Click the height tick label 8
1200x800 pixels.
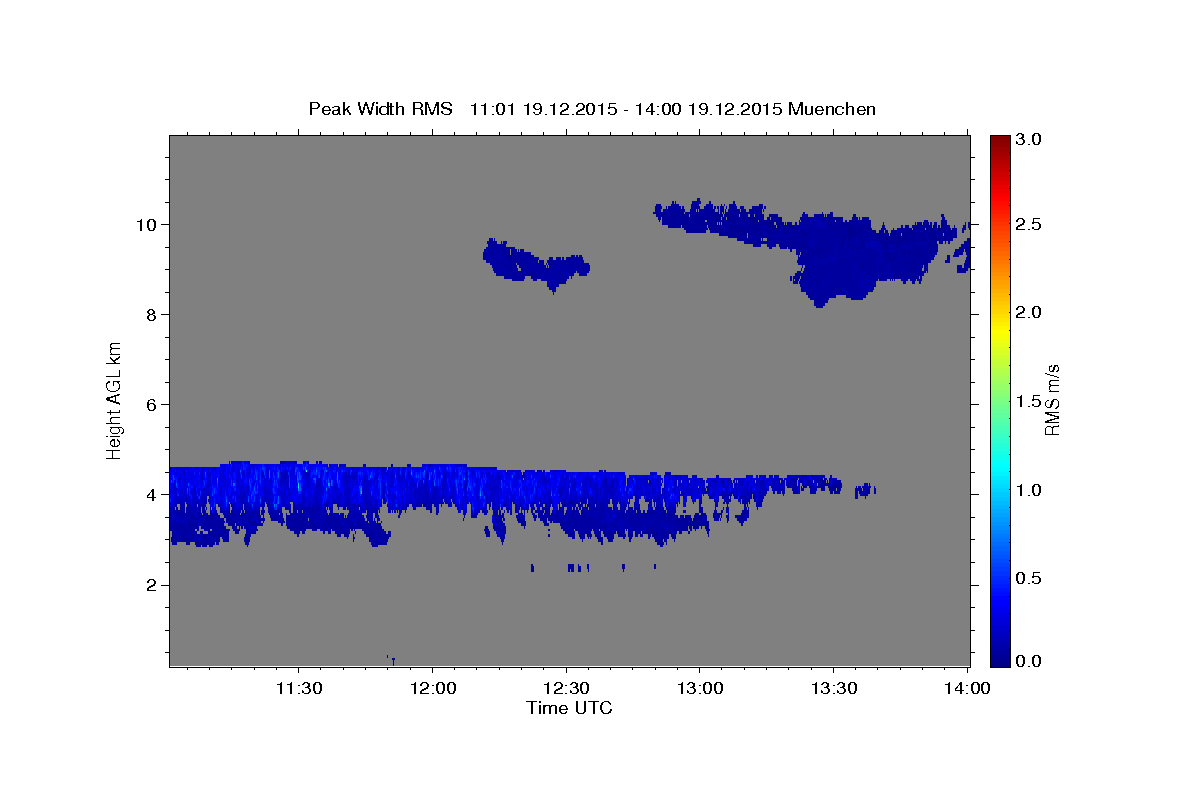click(154, 314)
